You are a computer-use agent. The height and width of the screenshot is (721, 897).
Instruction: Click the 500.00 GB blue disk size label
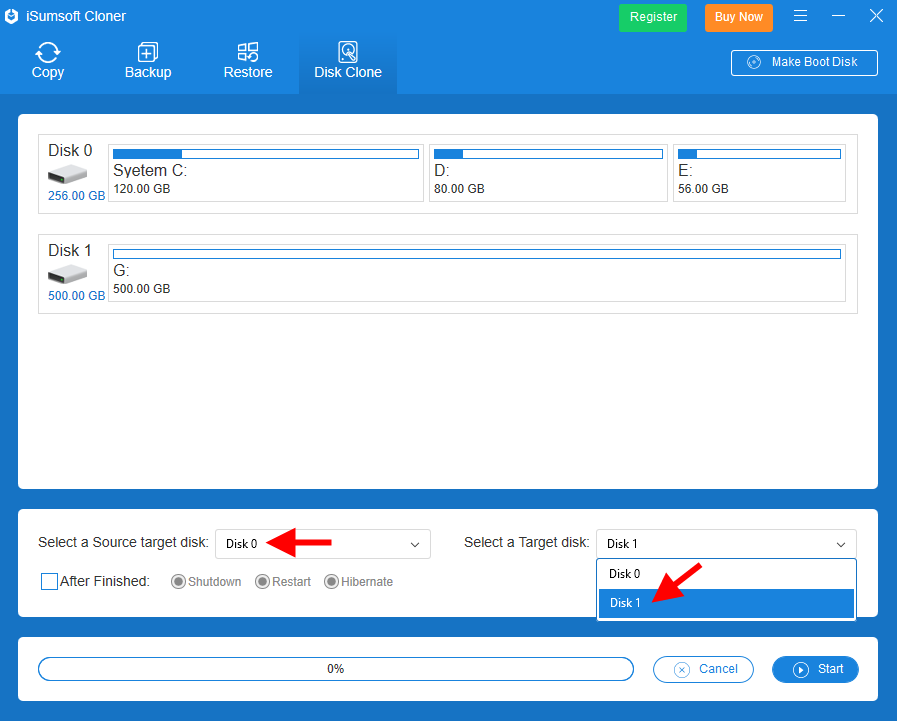[x=77, y=296]
